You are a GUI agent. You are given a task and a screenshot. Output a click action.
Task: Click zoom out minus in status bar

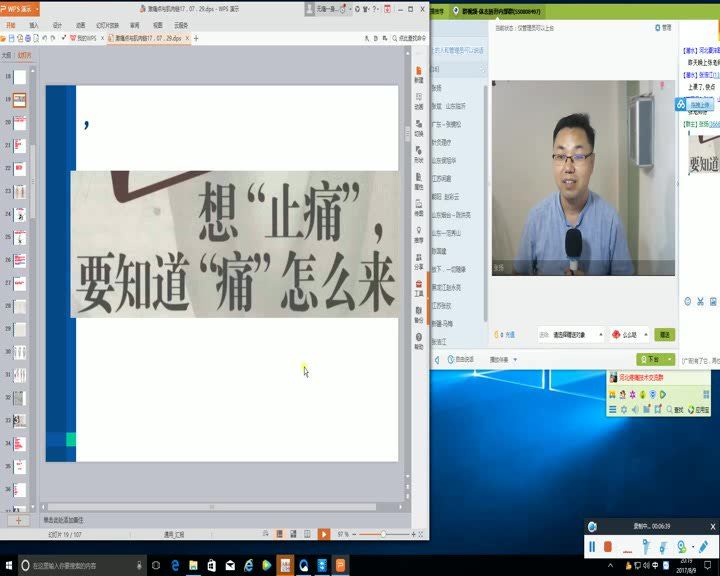click(x=354, y=534)
